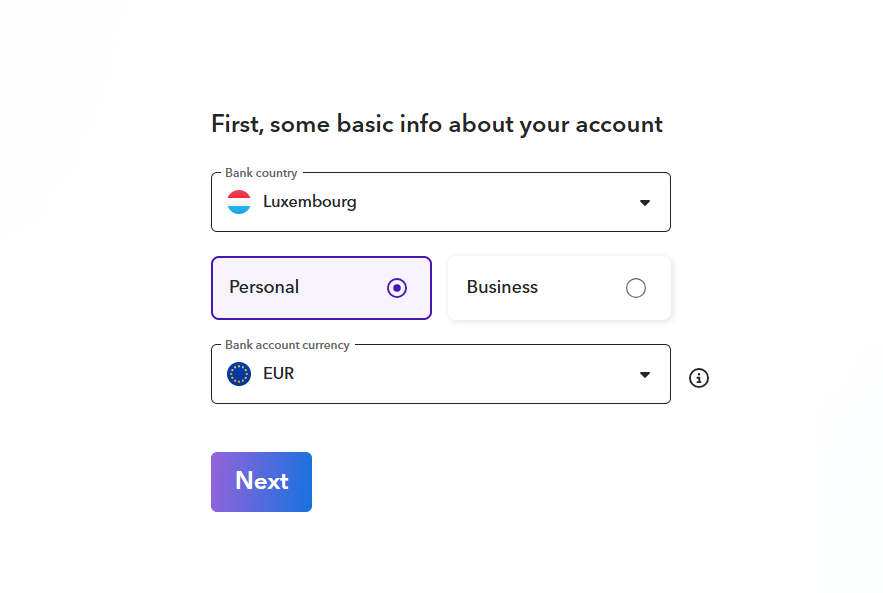Click the "Luxembourg" selected country text
Image resolution: width=883 pixels, height=593 pixels.
310,202
